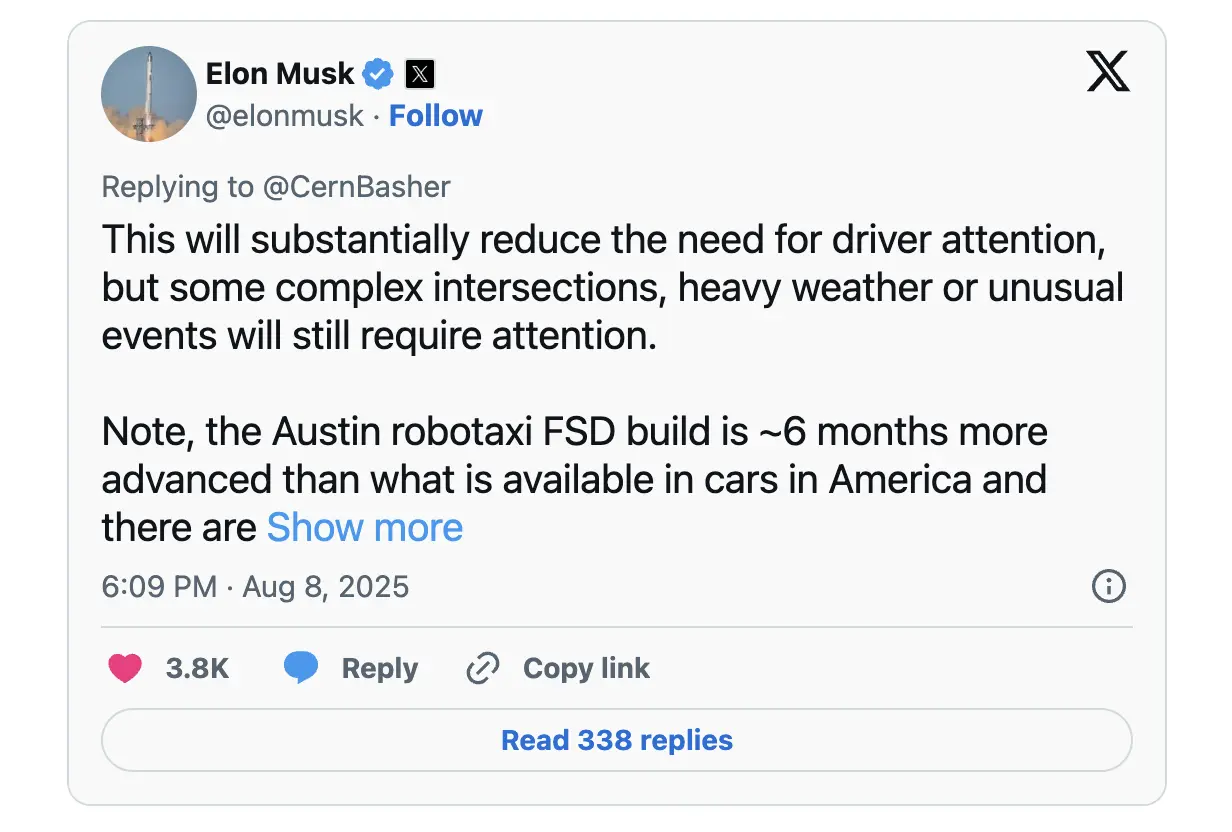1232x832 pixels.
Task: Follow the @elonmusk account
Action: click(435, 116)
